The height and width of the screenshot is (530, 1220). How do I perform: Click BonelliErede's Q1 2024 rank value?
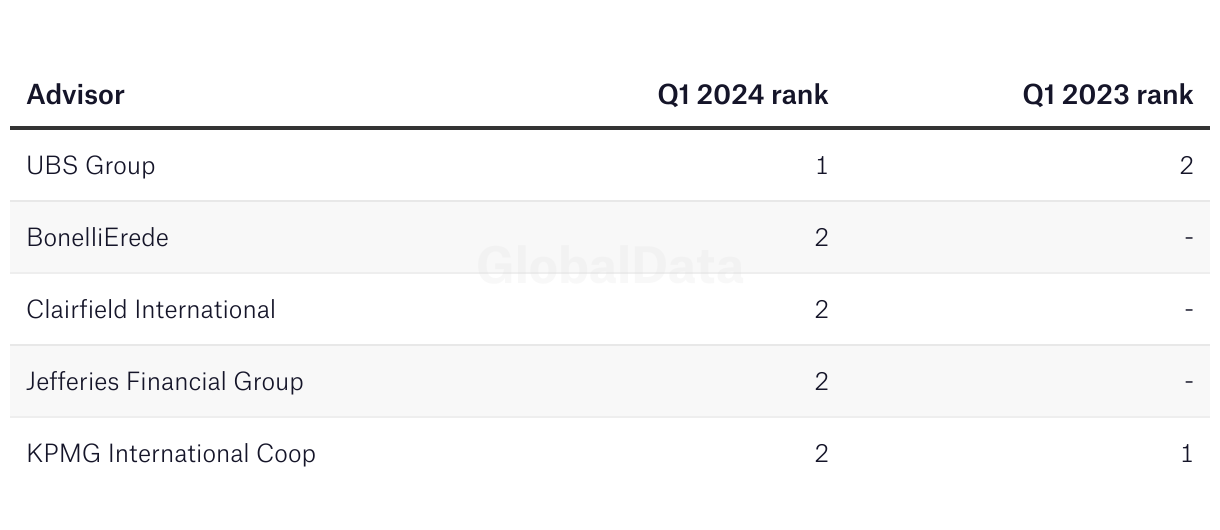822,237
